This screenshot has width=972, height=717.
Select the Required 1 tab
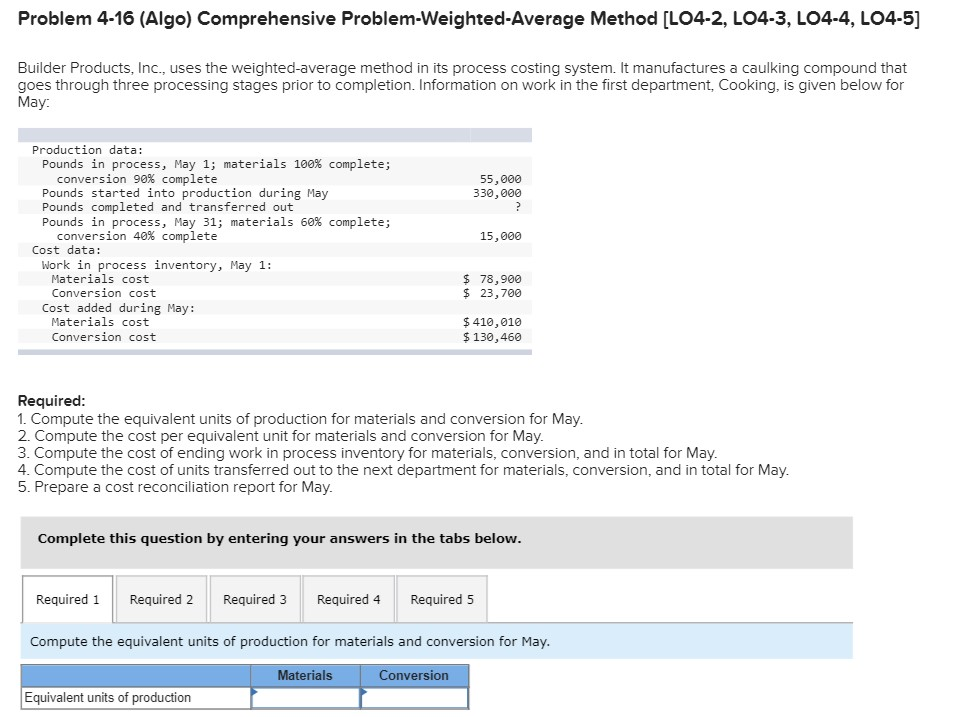tap(66, 598)
